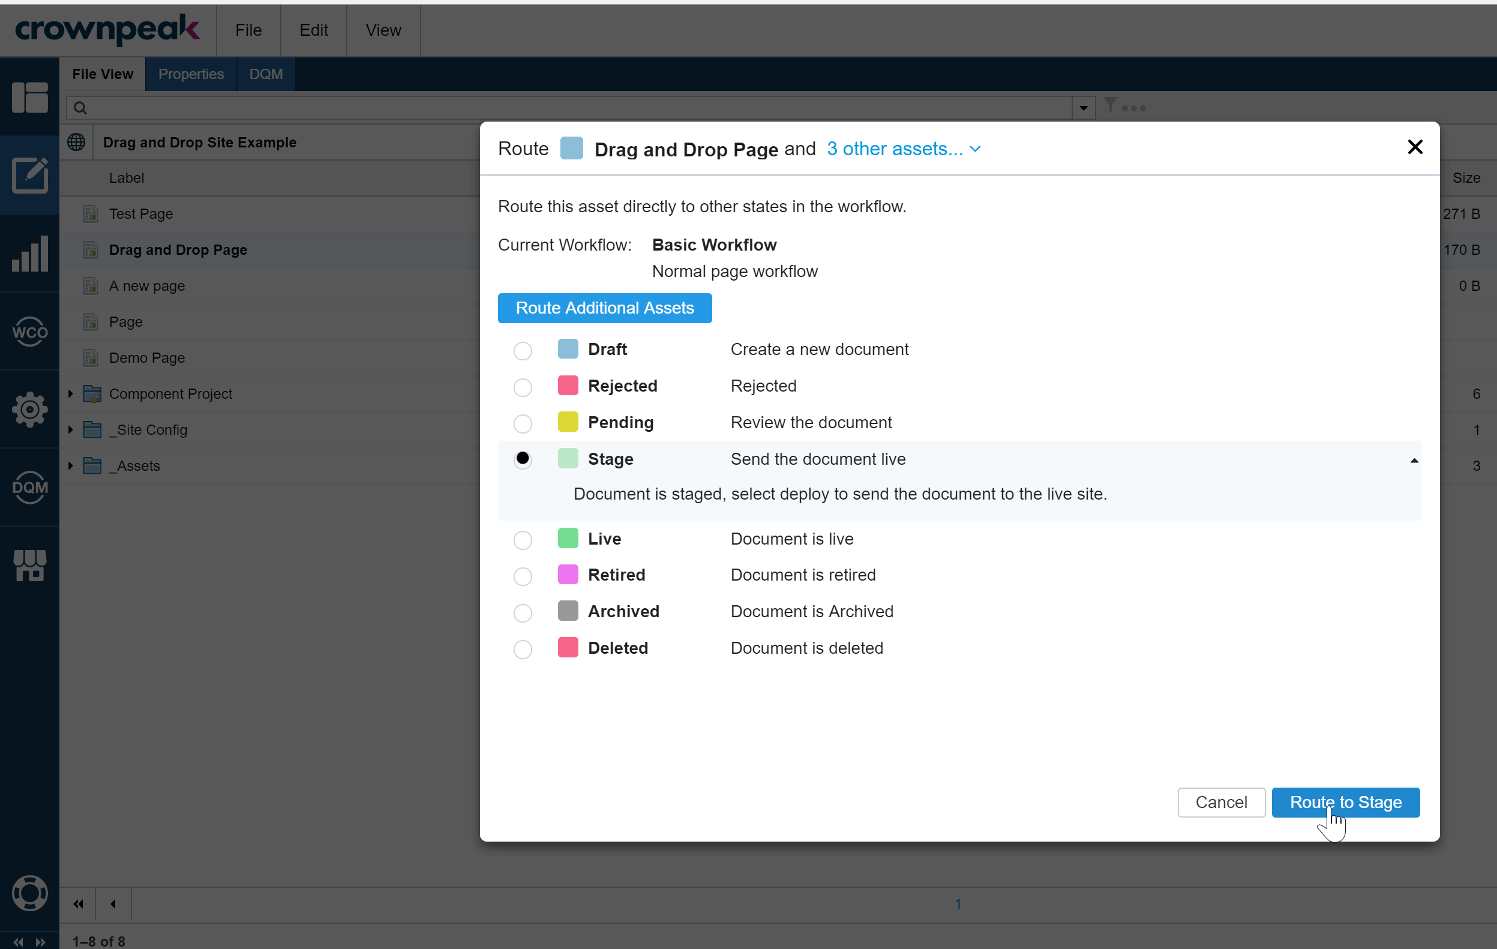Click the Archived gray color swatch
Image resolution: width=1497 pixels, height=949 pixels.
click(x=568, y=610)
